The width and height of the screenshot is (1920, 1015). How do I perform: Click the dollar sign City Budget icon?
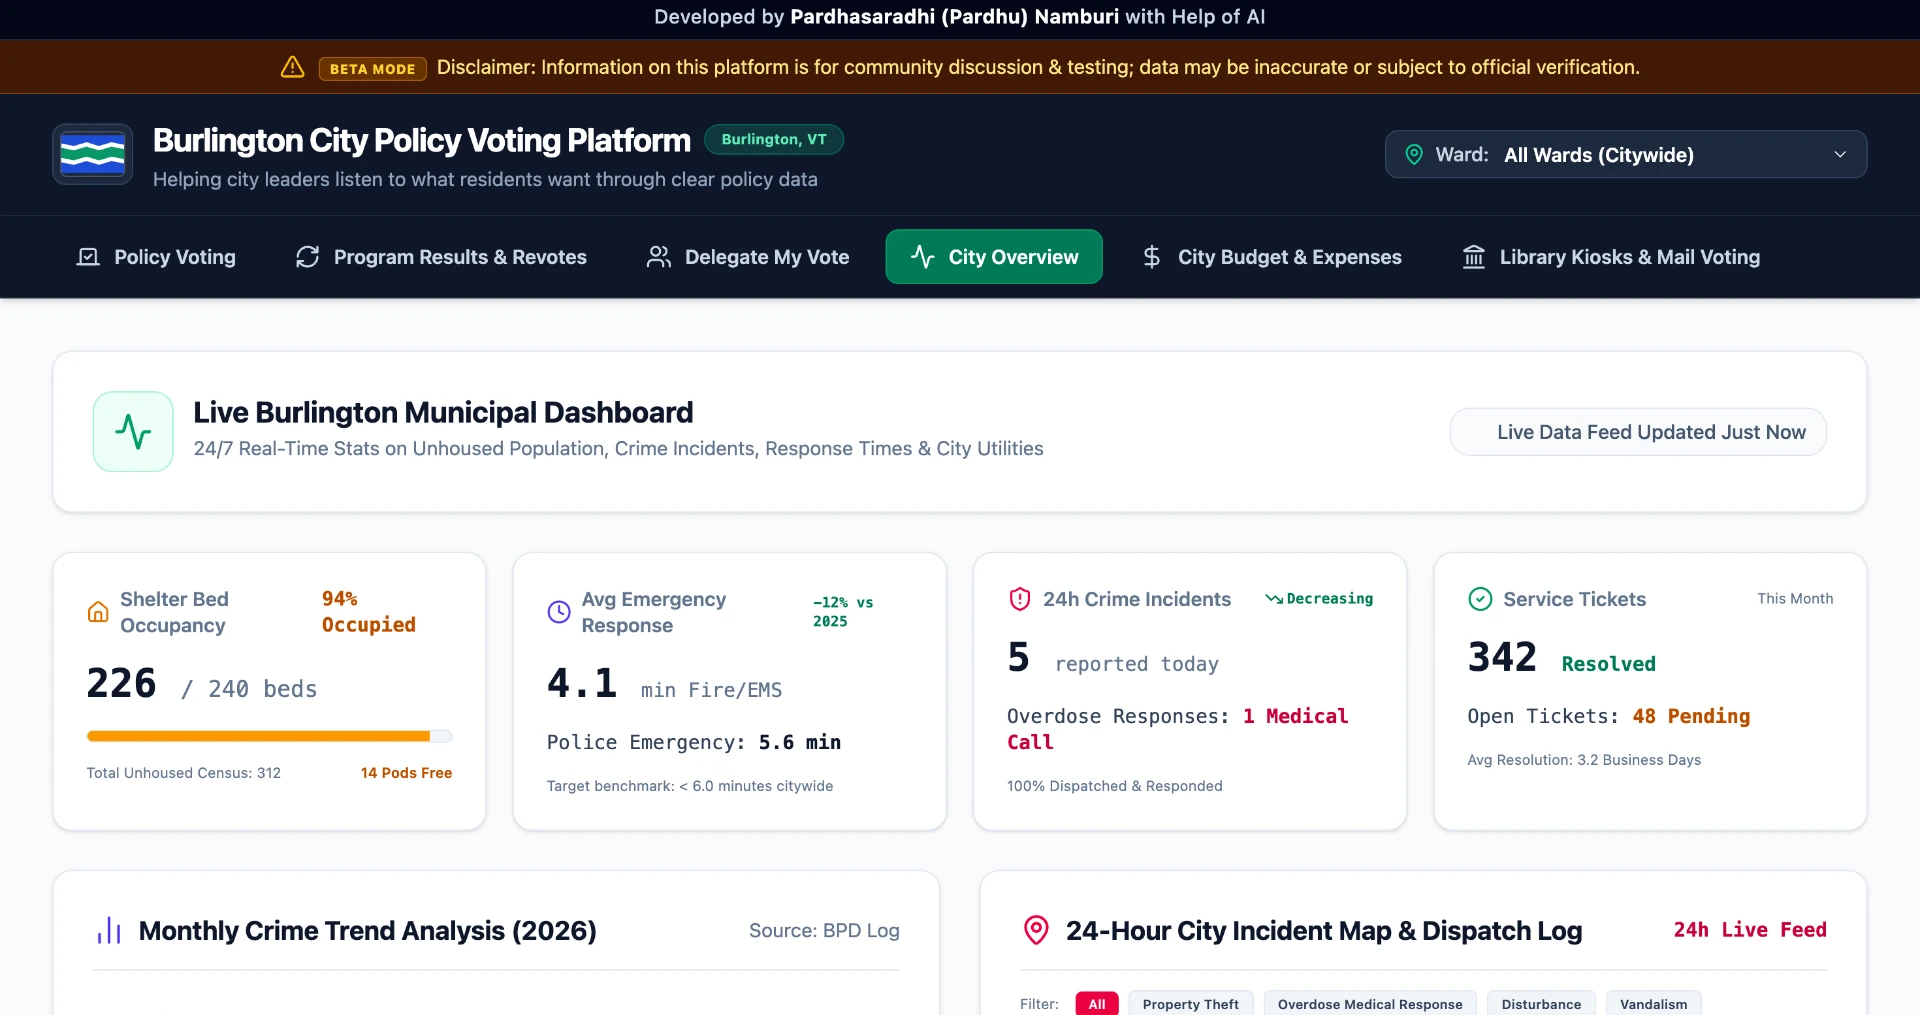[x=1152, y=257]
